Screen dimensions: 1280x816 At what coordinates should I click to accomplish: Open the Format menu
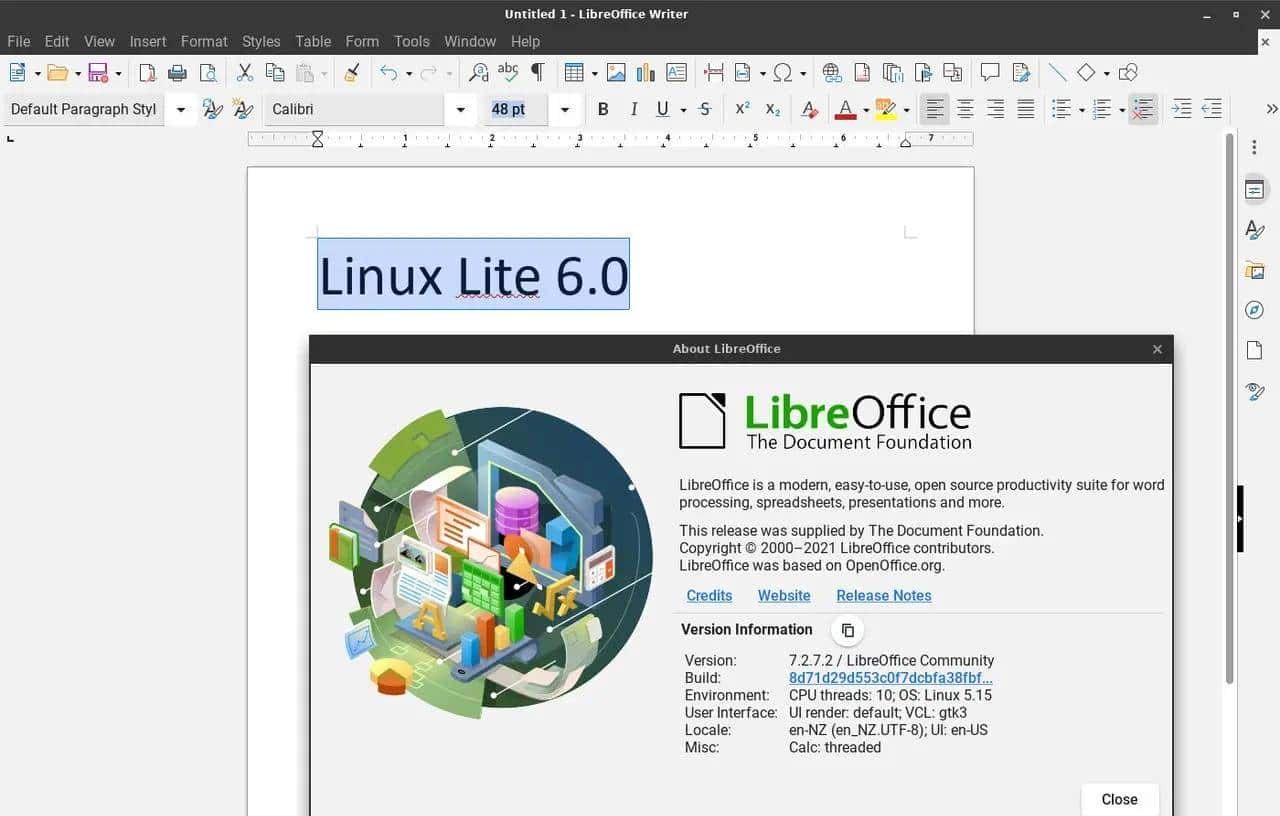(204, 41)
